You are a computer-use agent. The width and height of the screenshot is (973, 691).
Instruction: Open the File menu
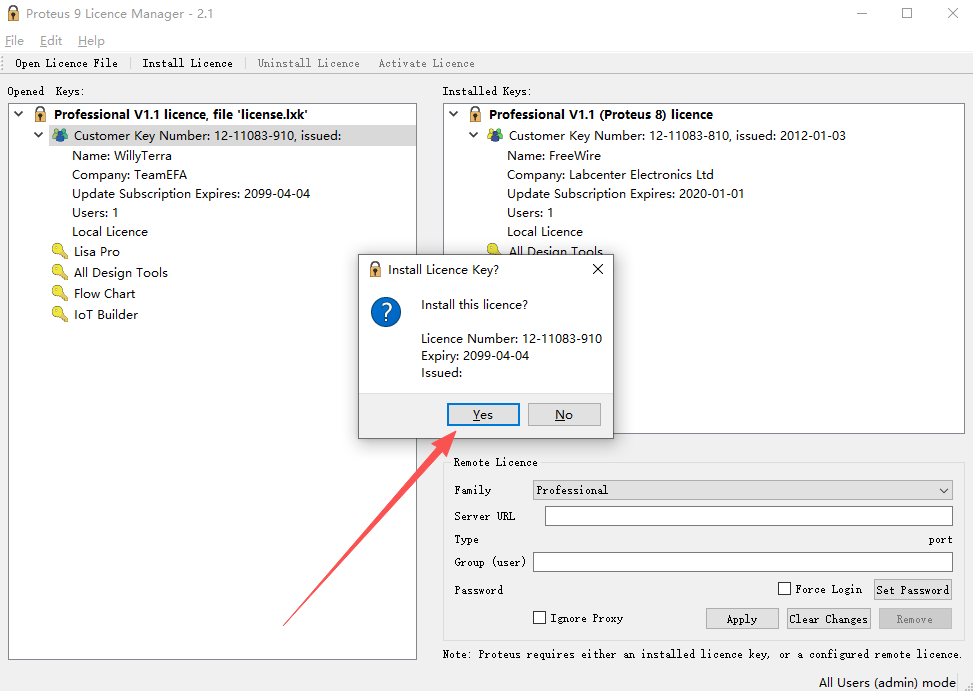pos(14,41)
